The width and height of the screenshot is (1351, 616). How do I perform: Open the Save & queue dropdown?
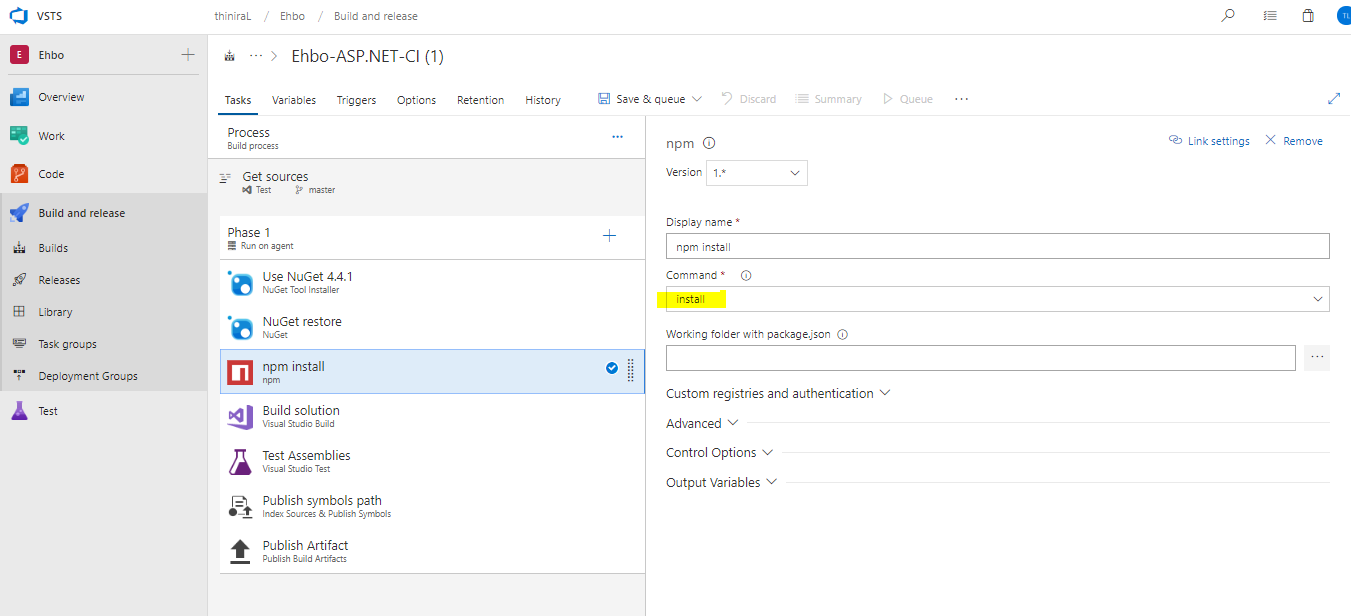pyautogui.click(x=650, y=99)
